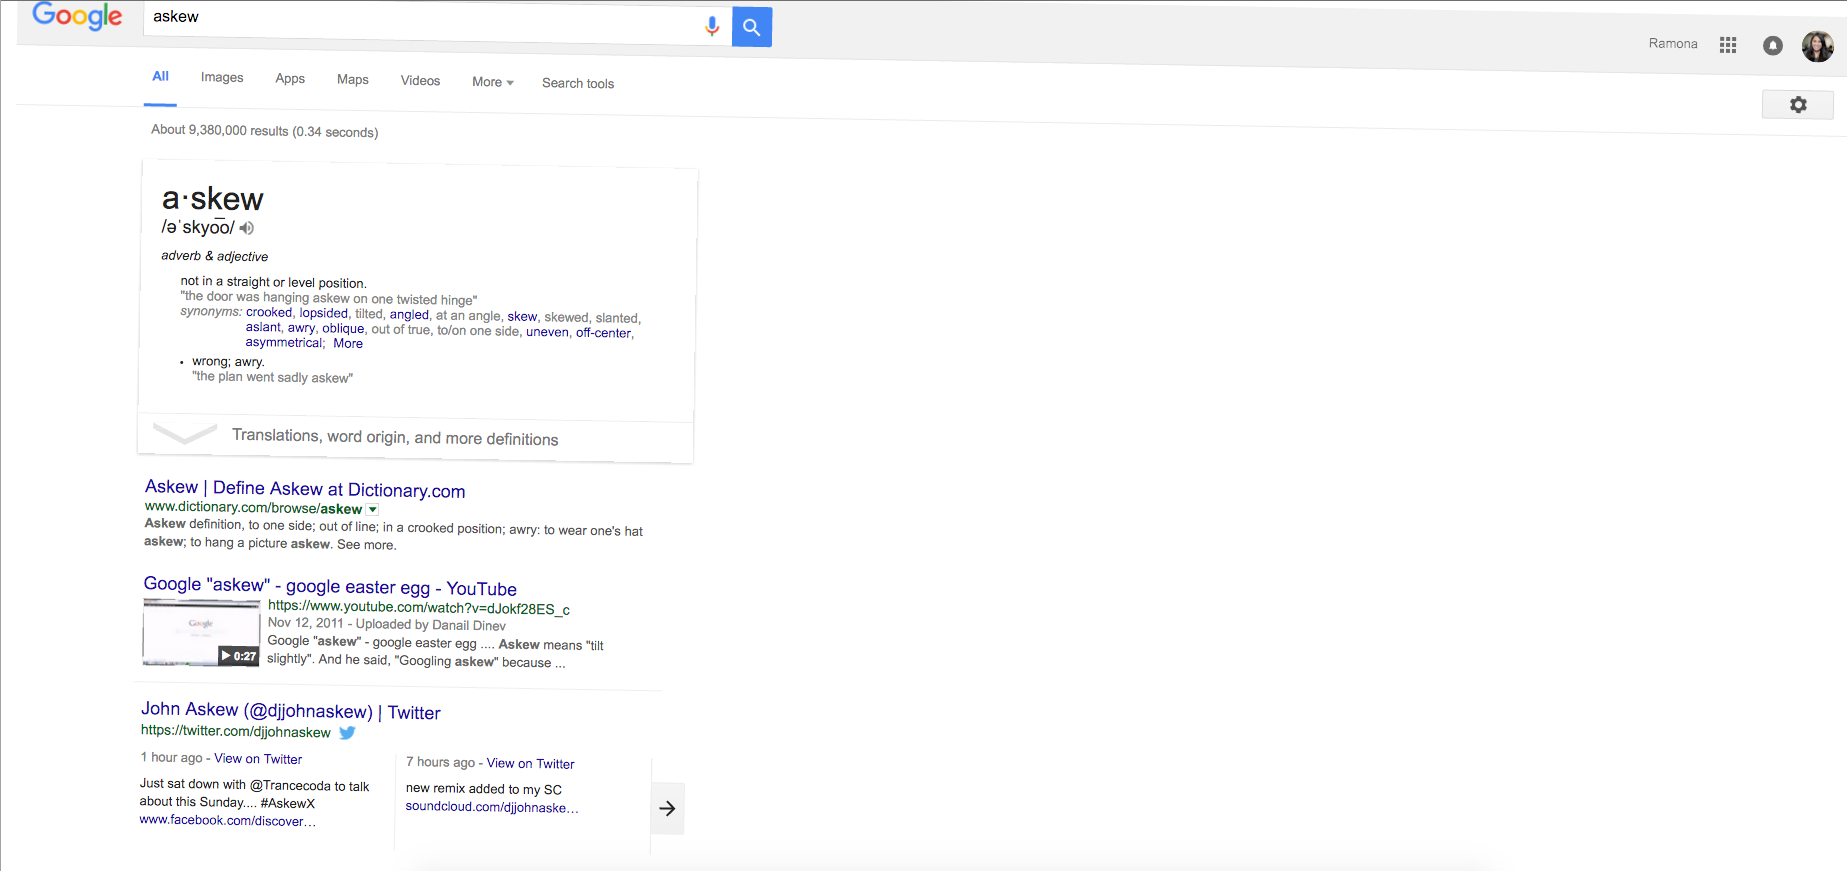
Task: Switch to the Maps tab
Action: [353, 80]
